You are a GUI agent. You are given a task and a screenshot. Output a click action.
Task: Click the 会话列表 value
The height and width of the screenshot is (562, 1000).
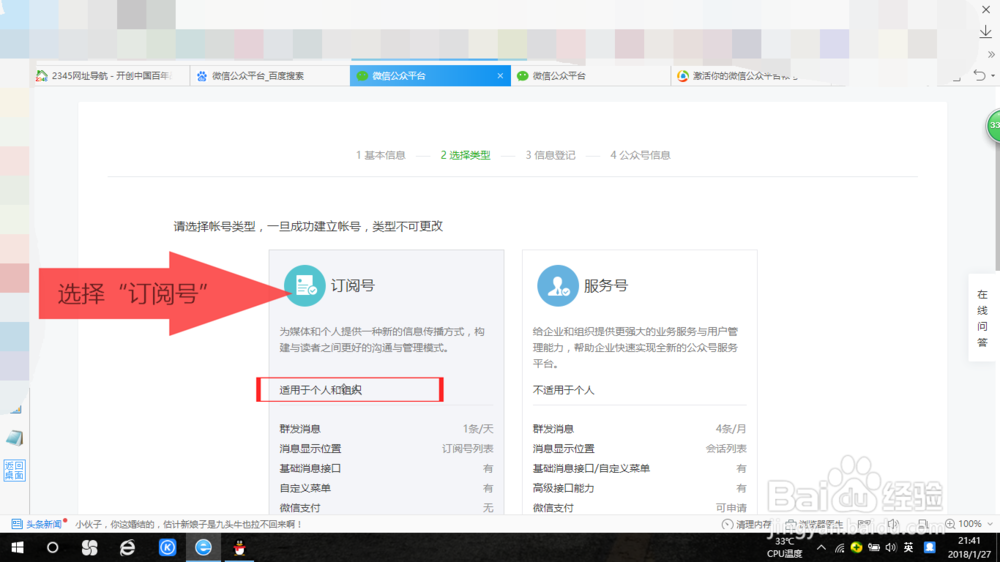pyautogui.click(x=726, y=448)
